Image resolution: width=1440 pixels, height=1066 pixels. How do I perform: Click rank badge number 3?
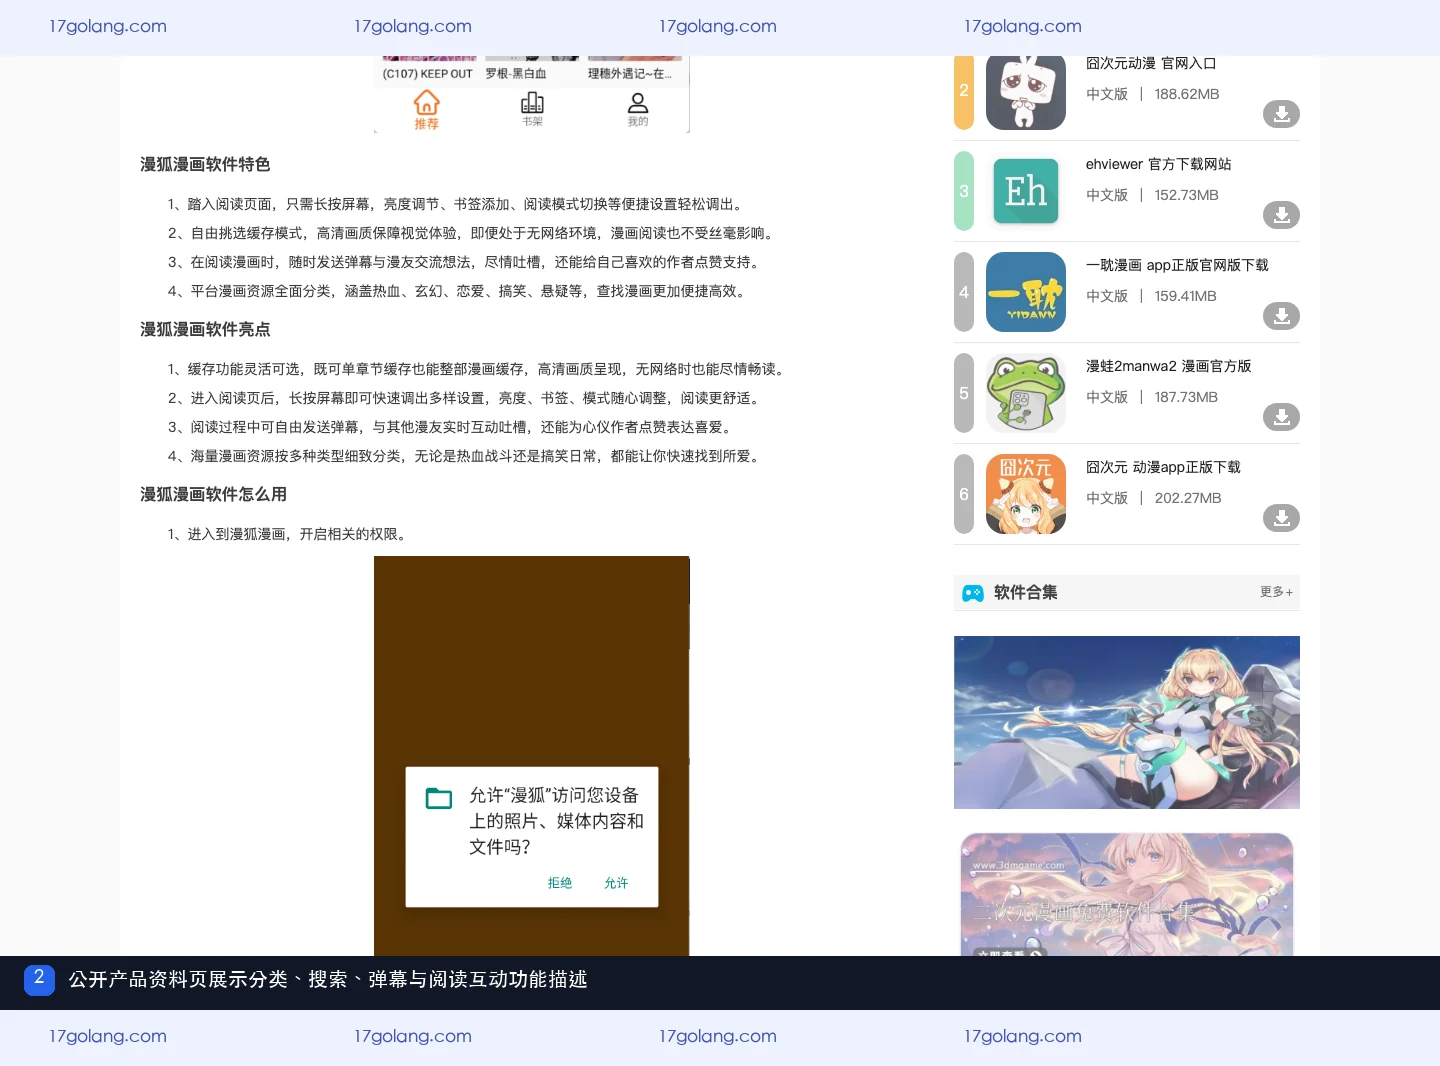(x=964, y=191)
